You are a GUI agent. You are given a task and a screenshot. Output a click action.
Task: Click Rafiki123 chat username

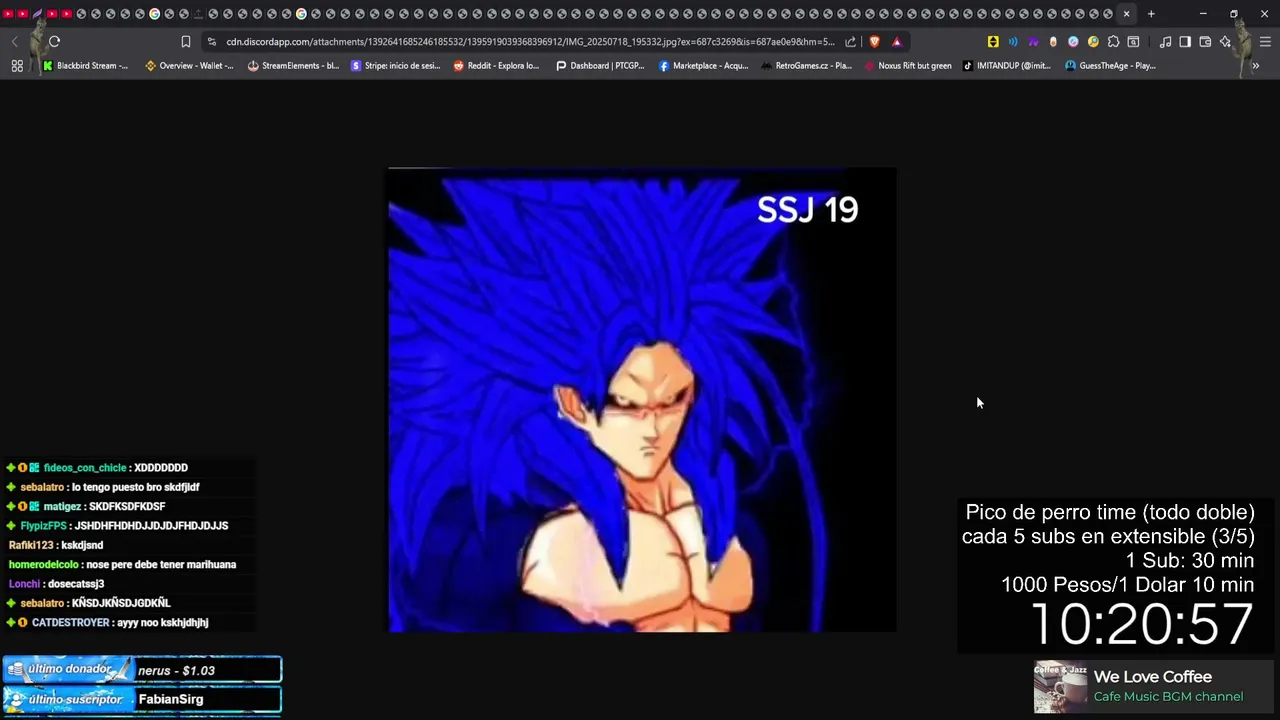pyautogui.click(x=31, y=546)
